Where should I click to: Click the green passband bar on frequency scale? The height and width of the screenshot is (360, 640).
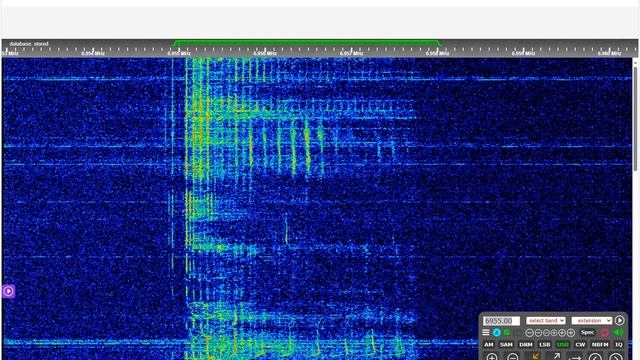(307, 42)
